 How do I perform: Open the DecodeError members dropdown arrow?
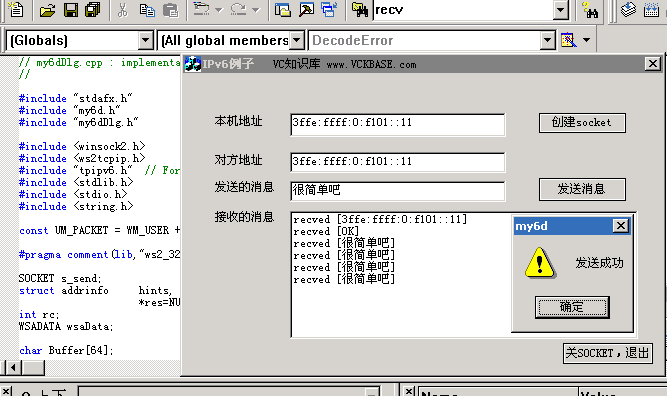pyautogui.click(x=547, y=40)
